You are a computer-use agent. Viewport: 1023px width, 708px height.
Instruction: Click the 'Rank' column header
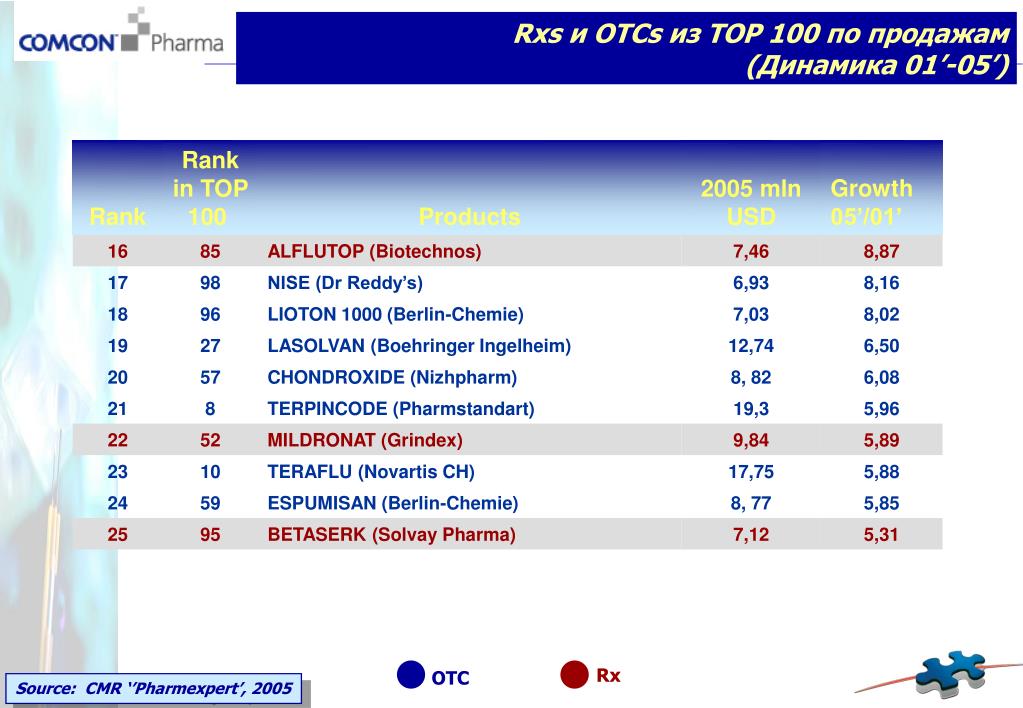(x=117, y=216)
